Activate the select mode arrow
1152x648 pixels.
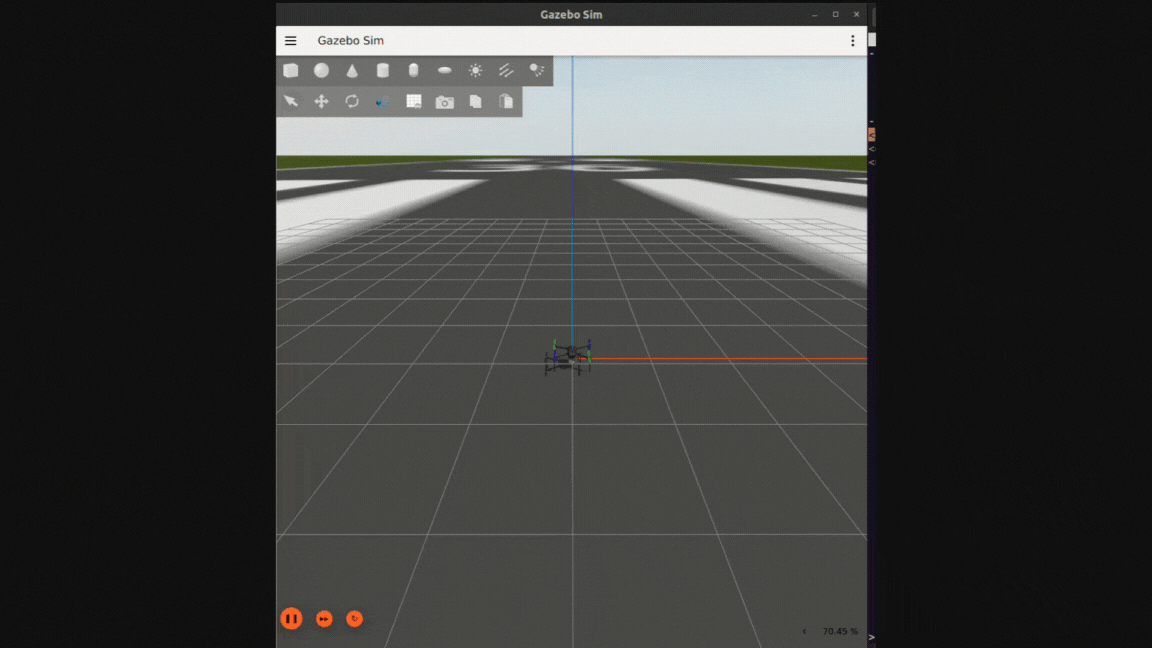pyautogui.click(x=291, y=102)
